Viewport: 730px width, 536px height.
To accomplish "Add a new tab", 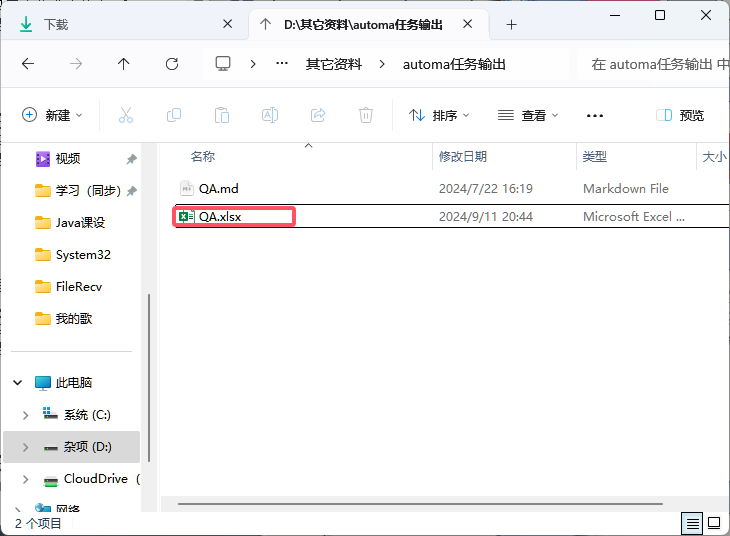I will pos(511,25).
